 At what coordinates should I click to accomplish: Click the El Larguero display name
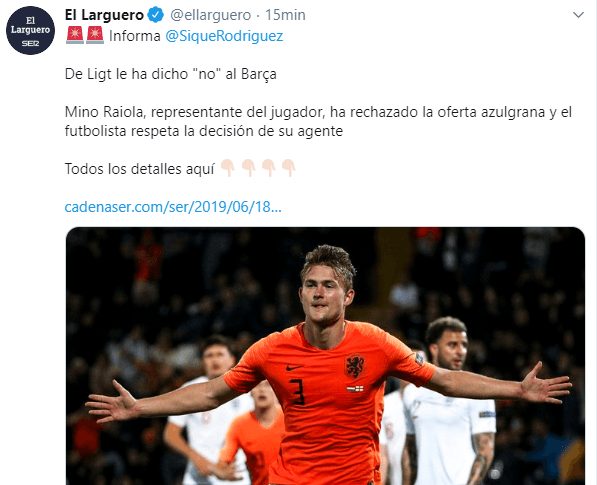(104, 15)
